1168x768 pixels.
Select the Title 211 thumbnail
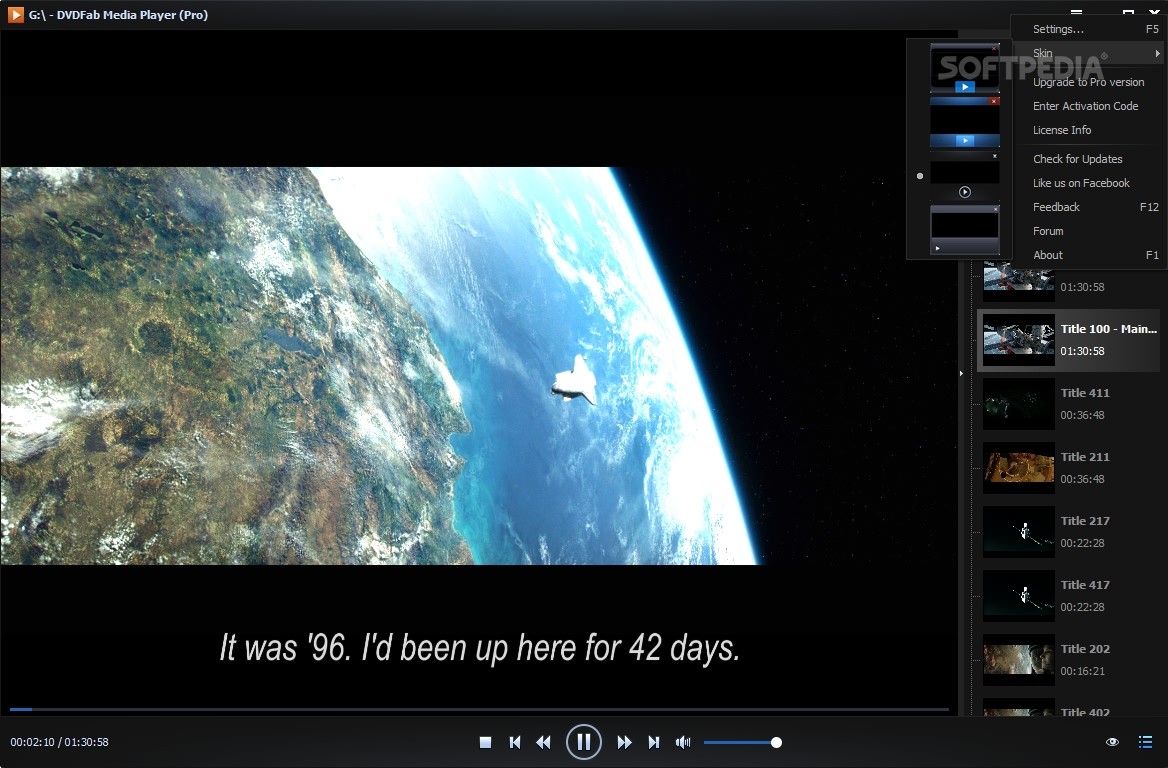1018,468
